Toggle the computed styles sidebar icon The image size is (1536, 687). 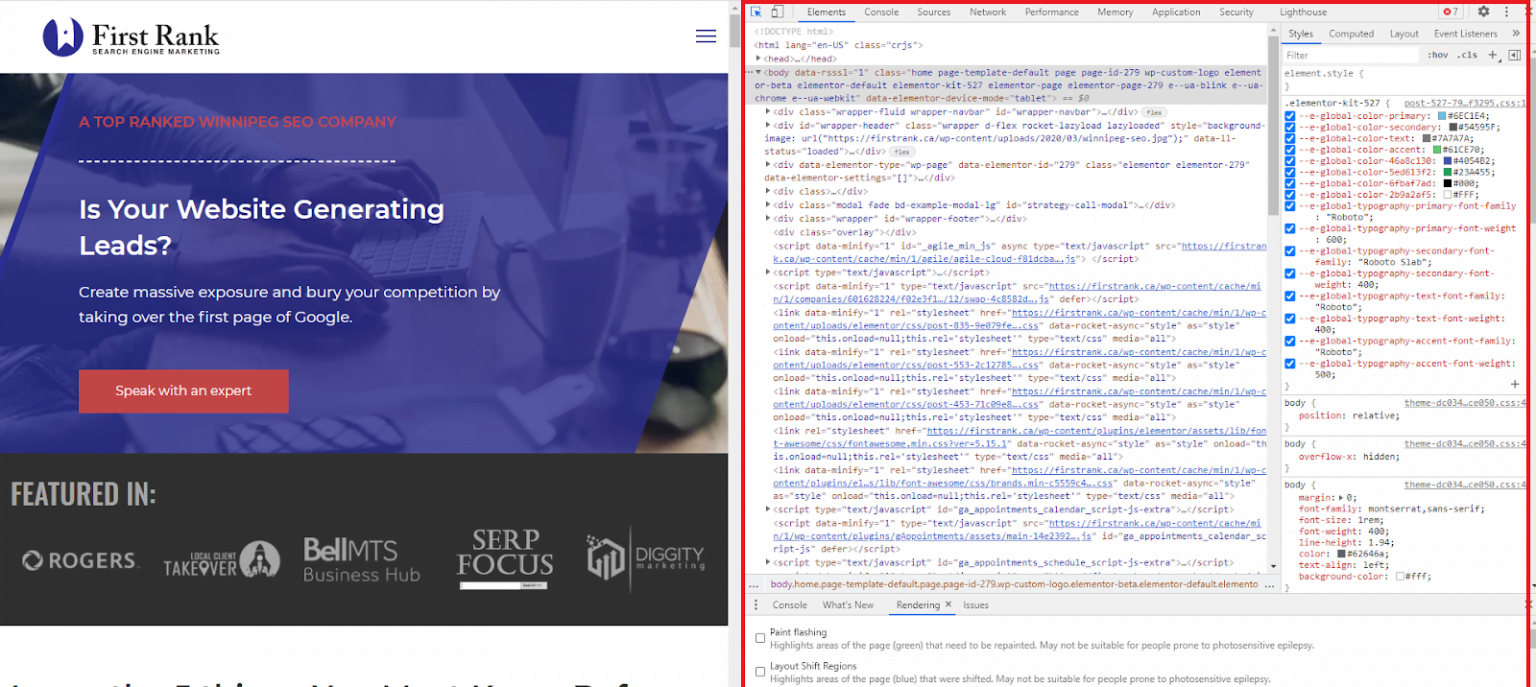point(1514,55)
